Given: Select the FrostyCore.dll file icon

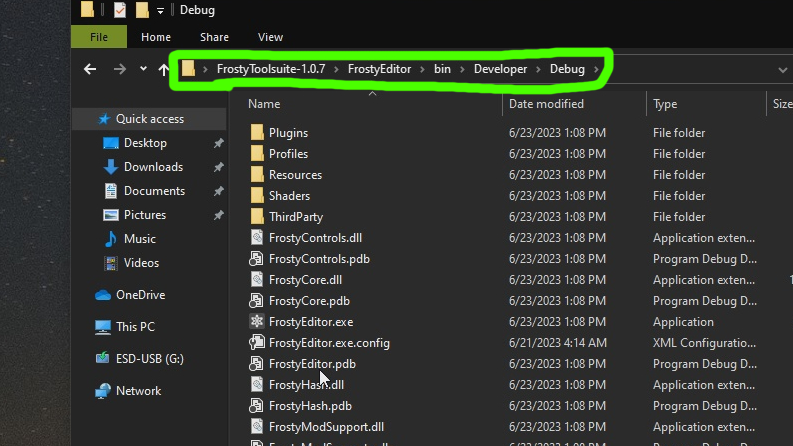Looking at the screenshot, I should (257, 280).
